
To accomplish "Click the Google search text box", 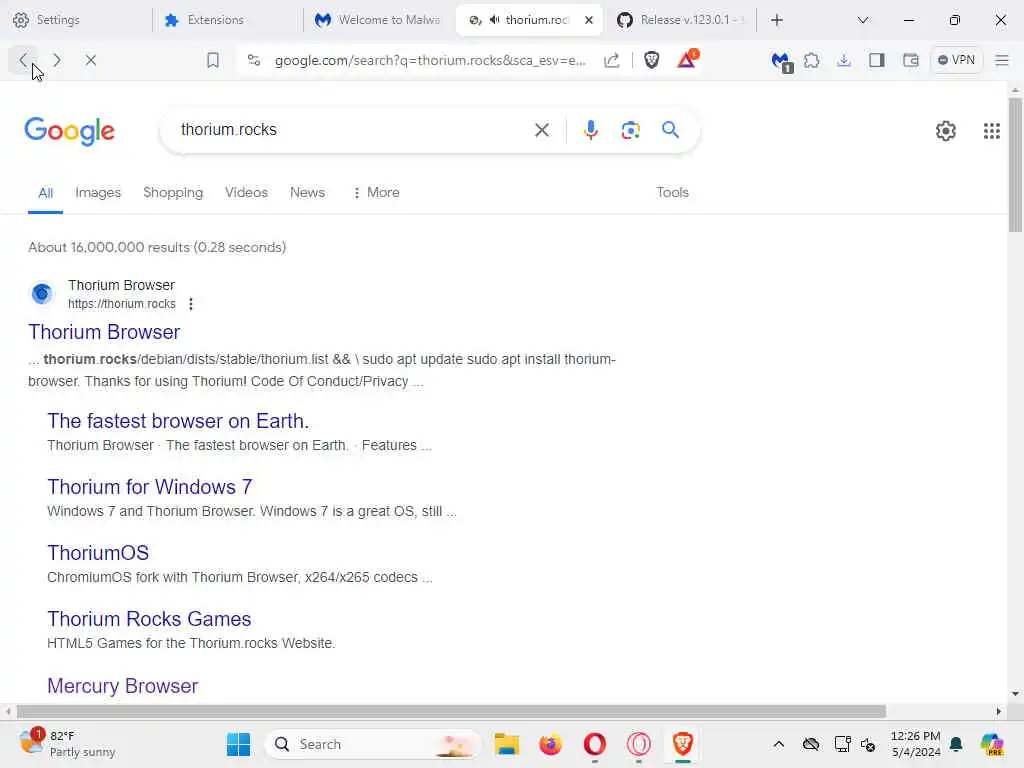I will 353,130.
